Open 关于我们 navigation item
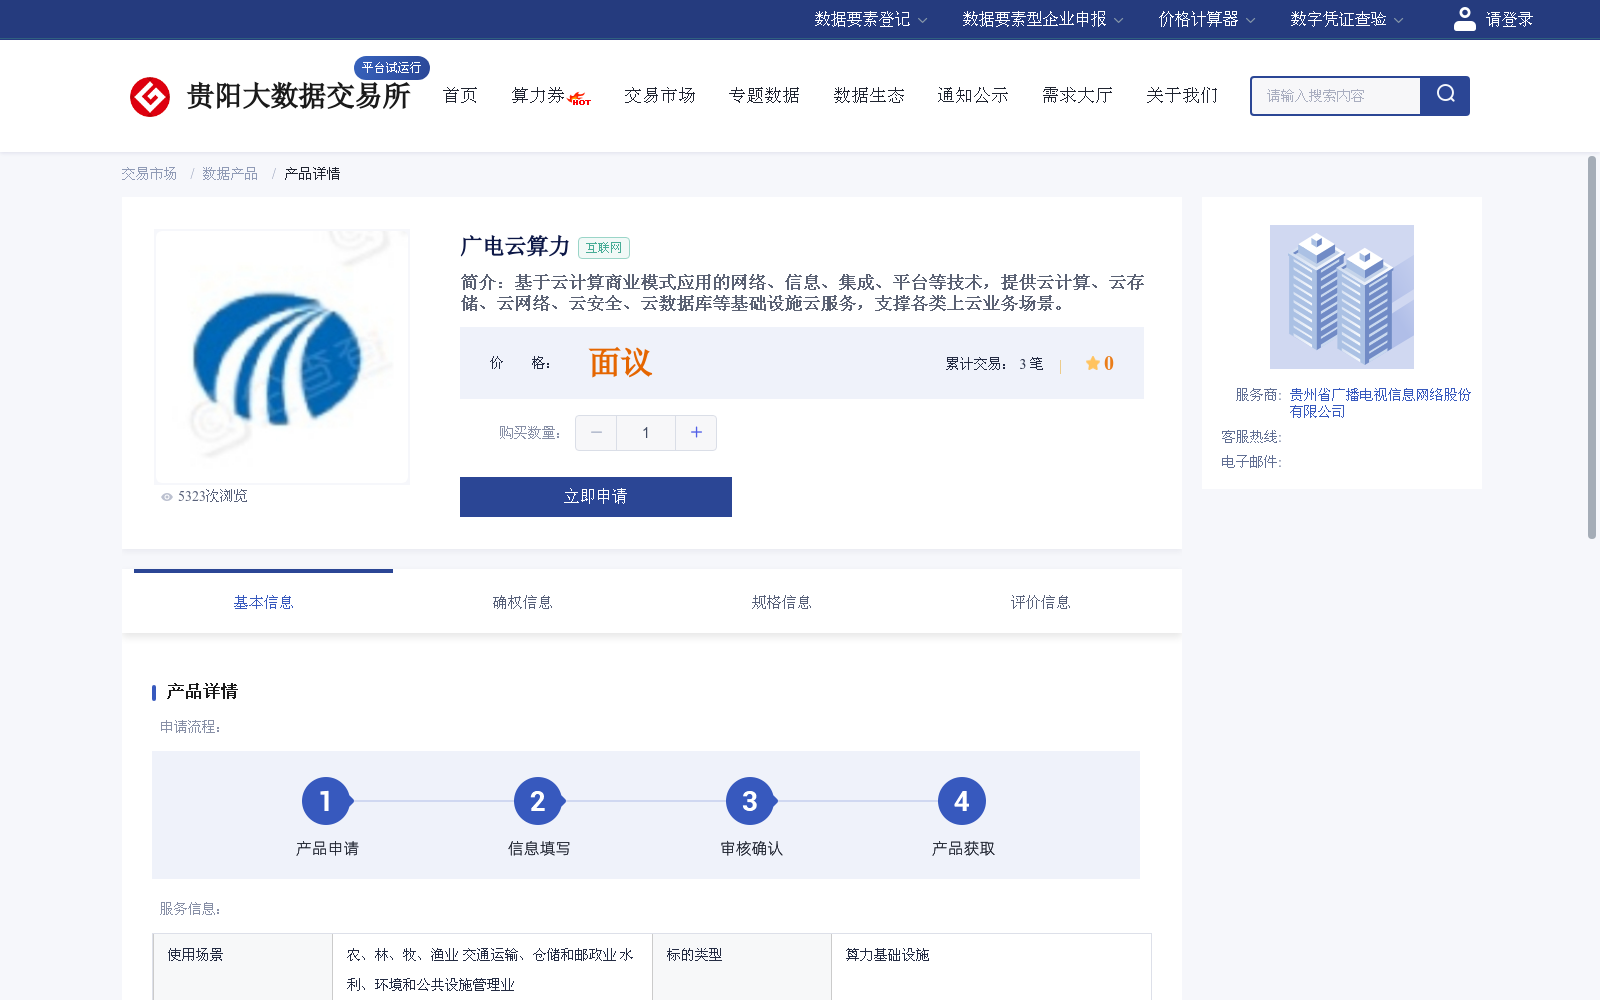1600x1000 pixels. click(x=1182, y=95)
